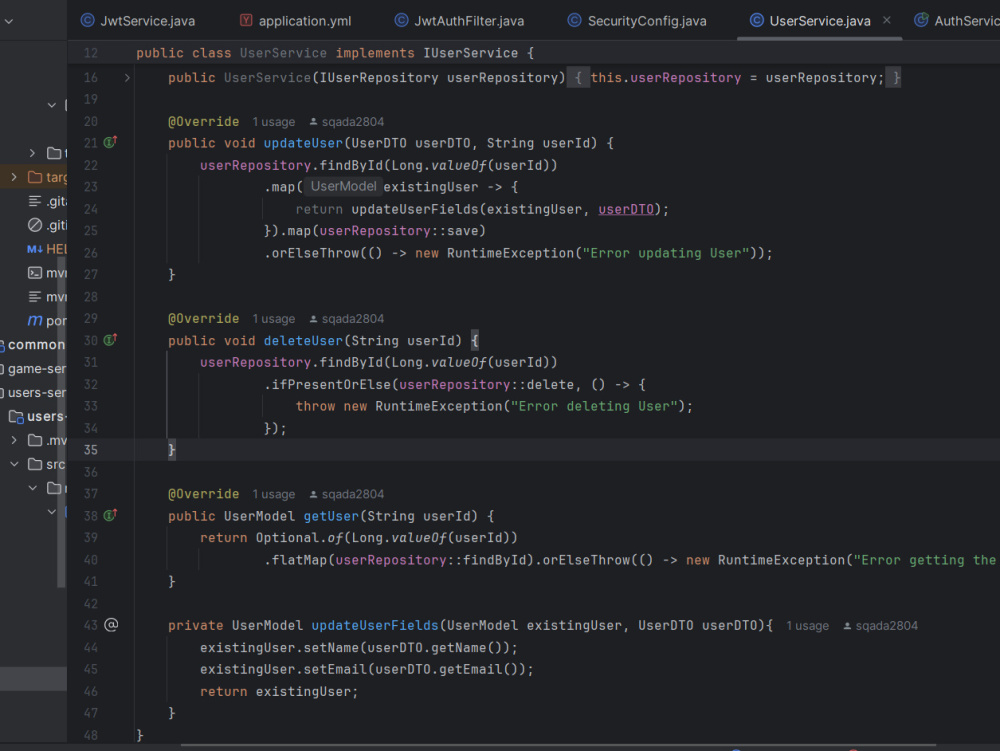
Task: Click author sqada2804 beside updateUserFields
Action: [x=881, y=626]
